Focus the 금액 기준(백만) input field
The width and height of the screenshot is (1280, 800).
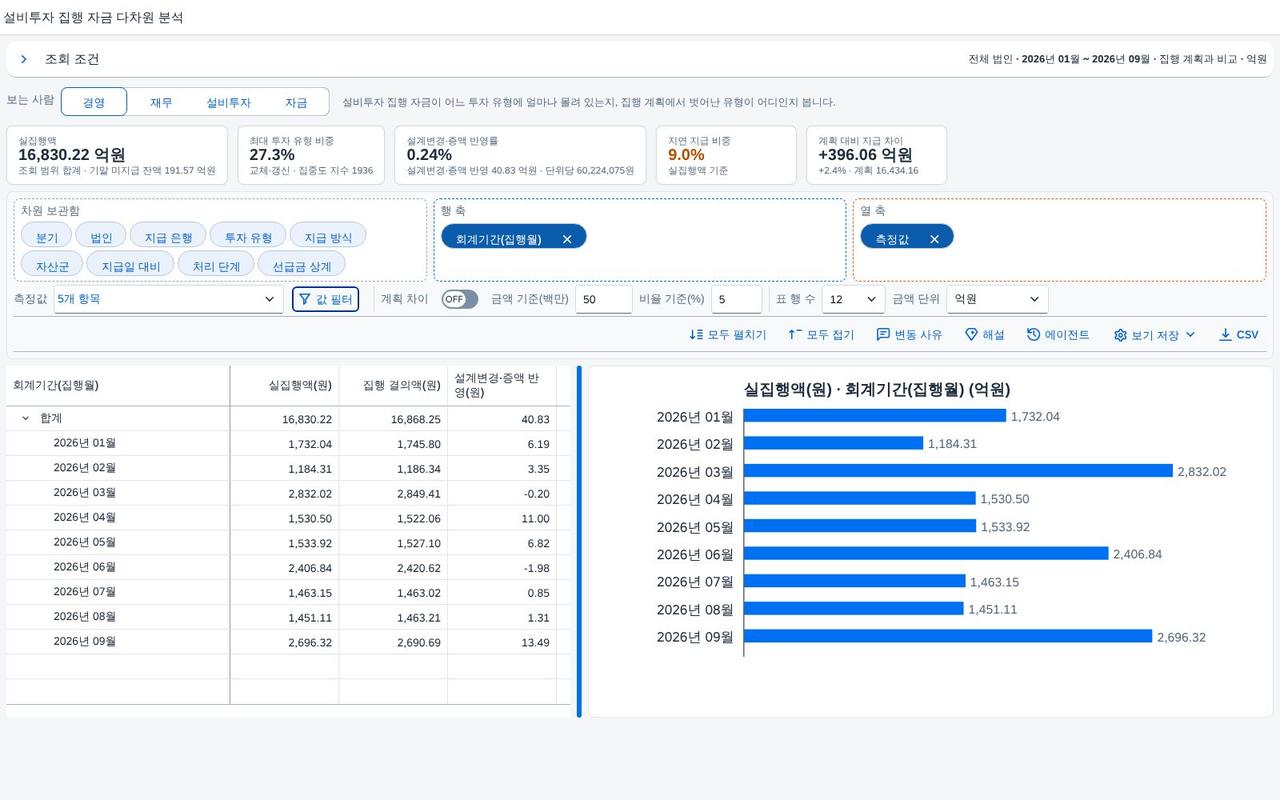pyautogui.click(x=604, y=299)
